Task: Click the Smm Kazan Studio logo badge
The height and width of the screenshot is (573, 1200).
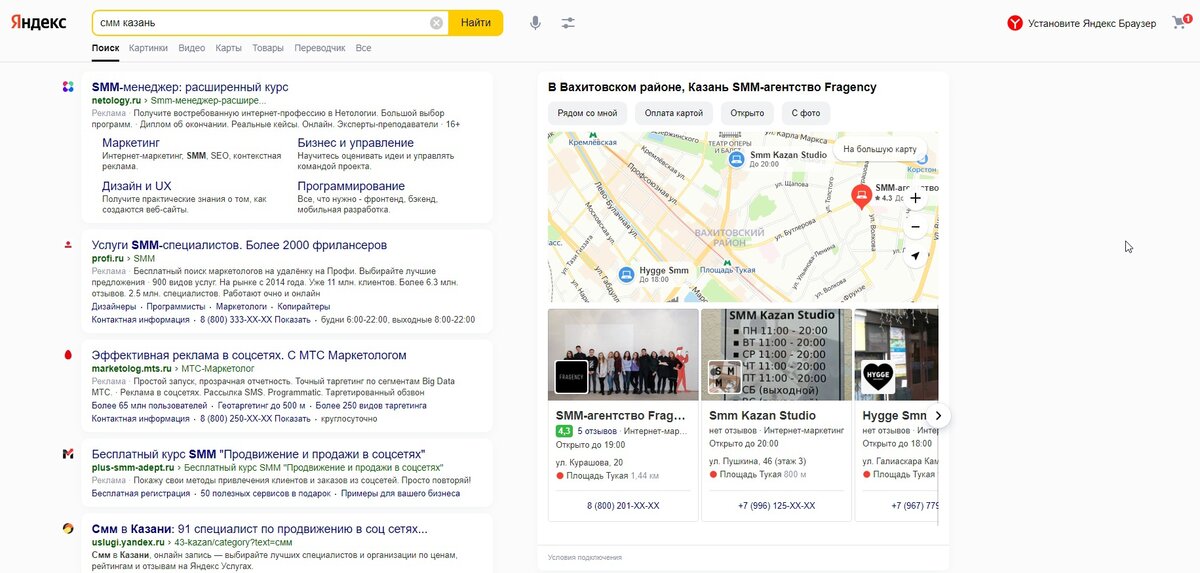Action: click(724, 377)
